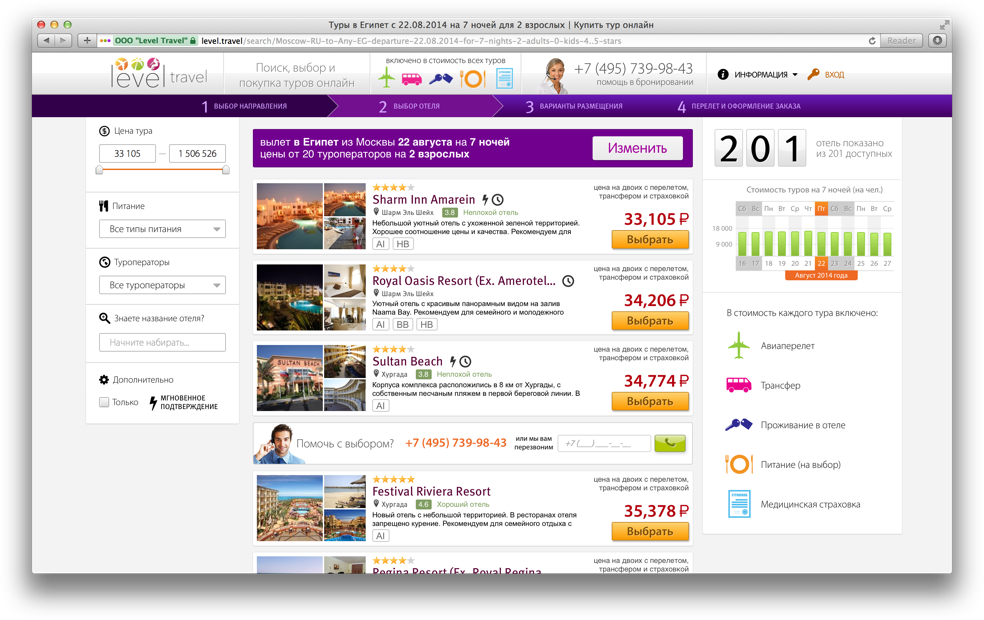984x620 pixels.
Task: Click the orange key login icon
Action: point(813,74)
